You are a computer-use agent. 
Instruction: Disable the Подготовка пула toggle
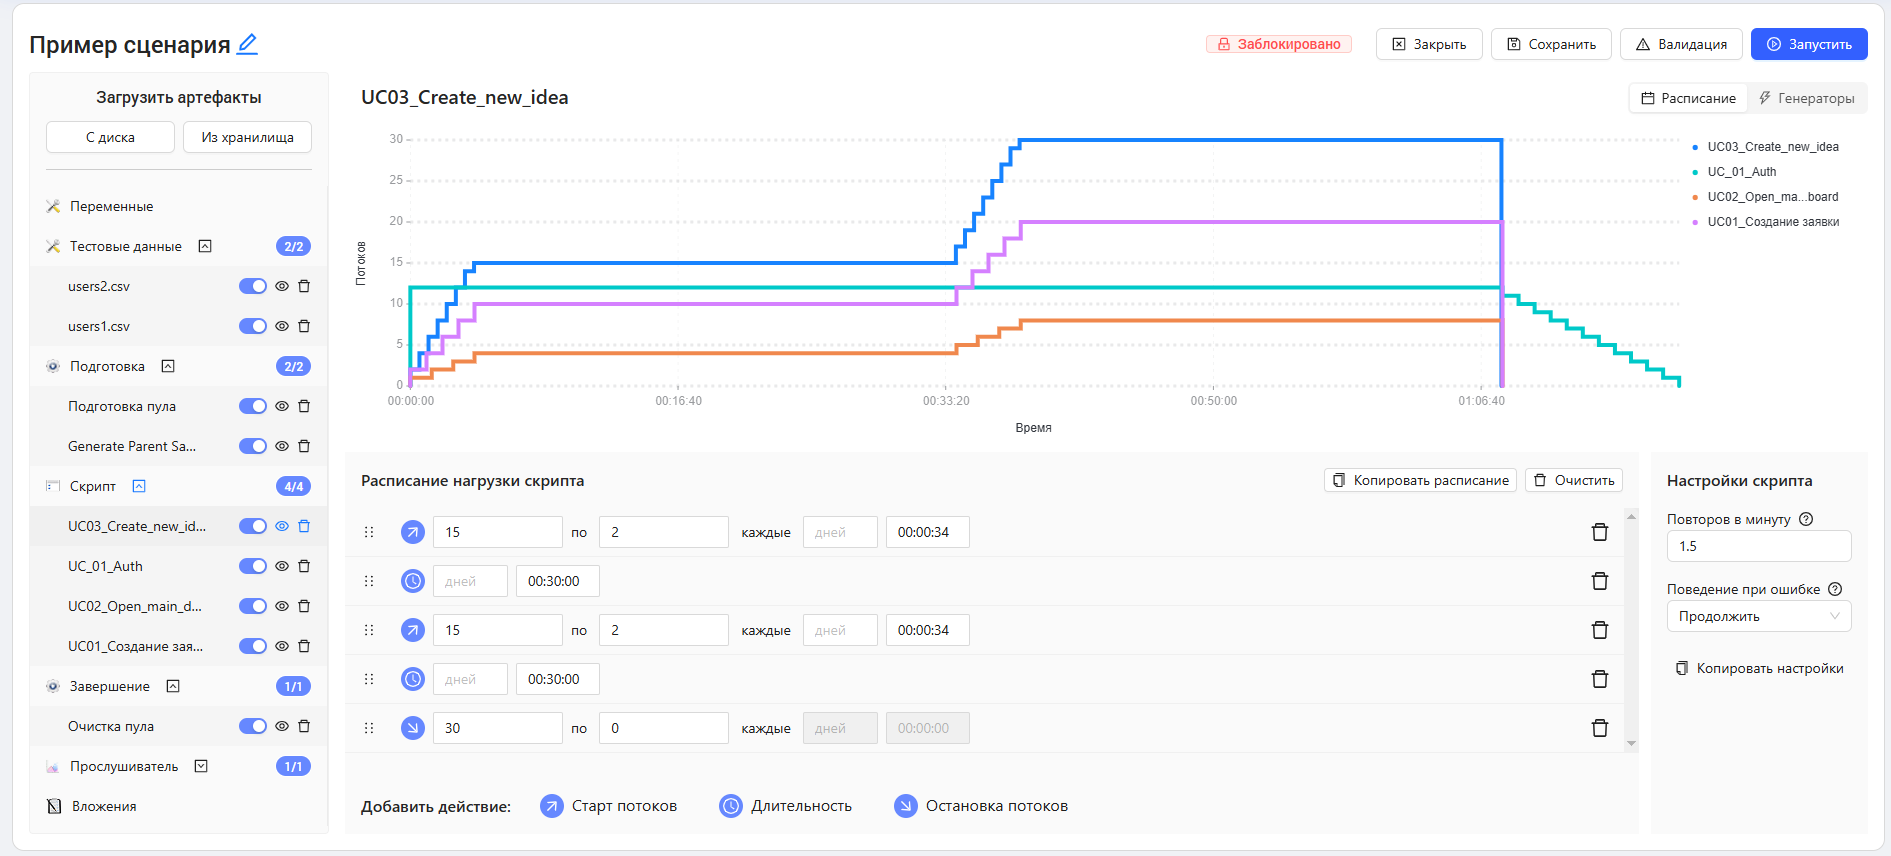click(x=252, y=406)
